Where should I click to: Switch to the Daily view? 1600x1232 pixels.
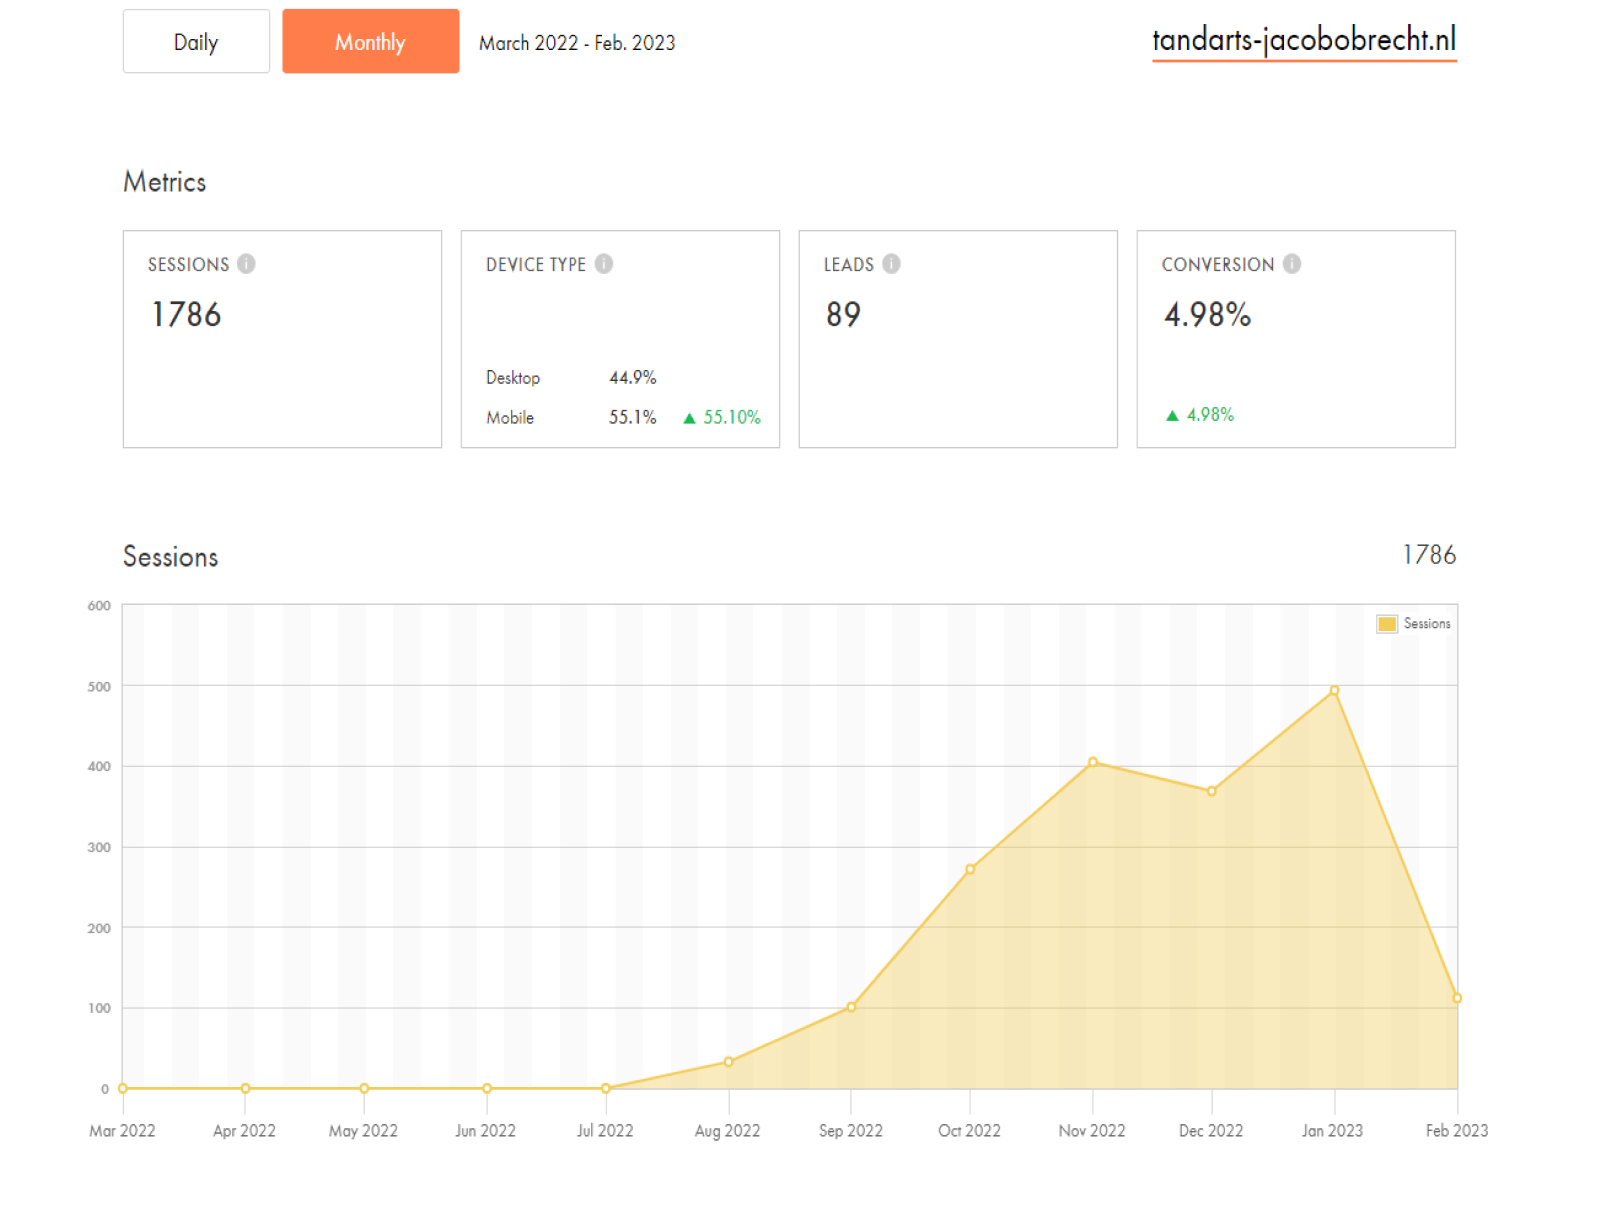pos(196,41)
